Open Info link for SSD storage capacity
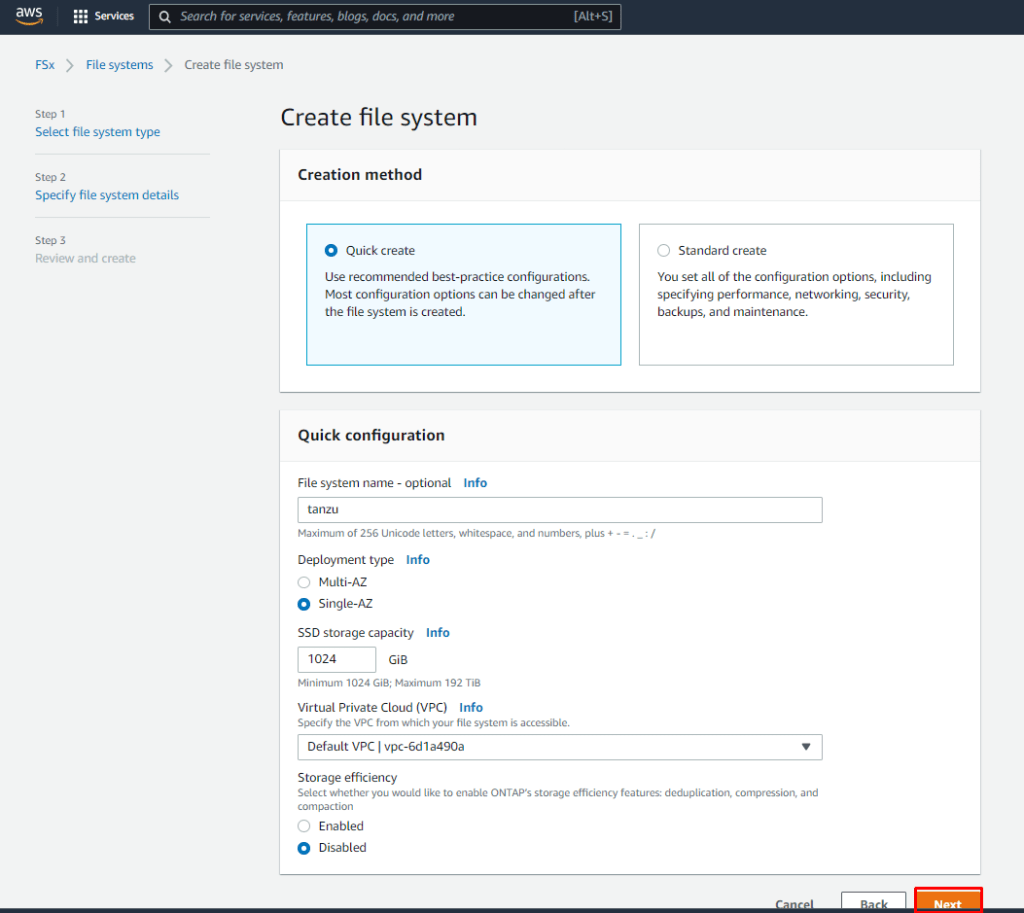This screenshot has width=1024, height=913. point(437,633)
